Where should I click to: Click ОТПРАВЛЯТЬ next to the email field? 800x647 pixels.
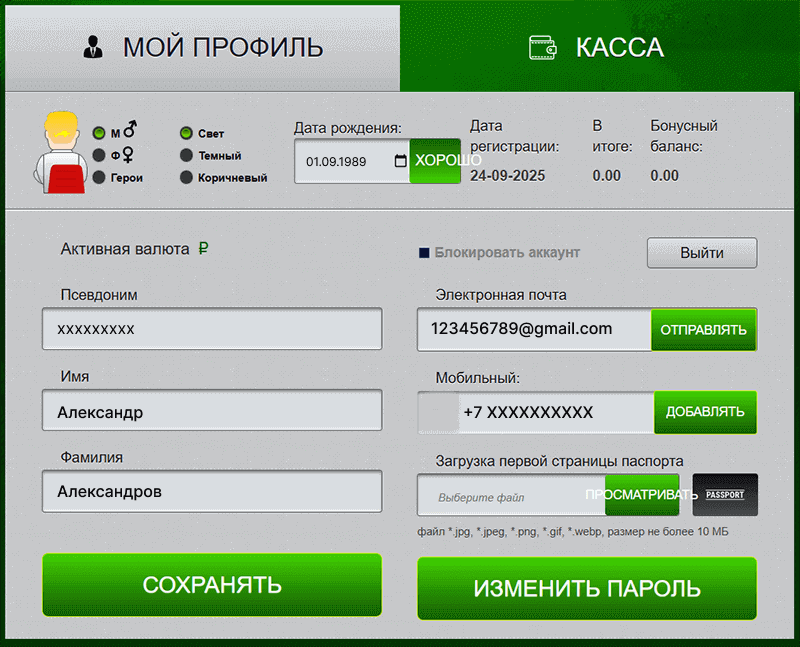[704, 329]
